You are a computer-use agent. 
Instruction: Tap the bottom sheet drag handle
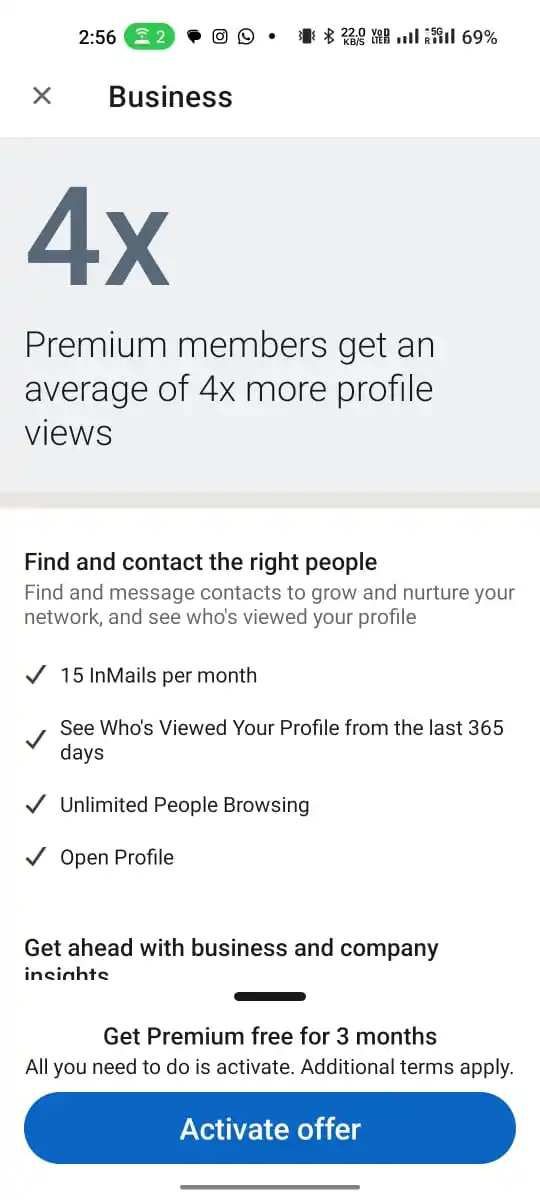click(270, 997)
